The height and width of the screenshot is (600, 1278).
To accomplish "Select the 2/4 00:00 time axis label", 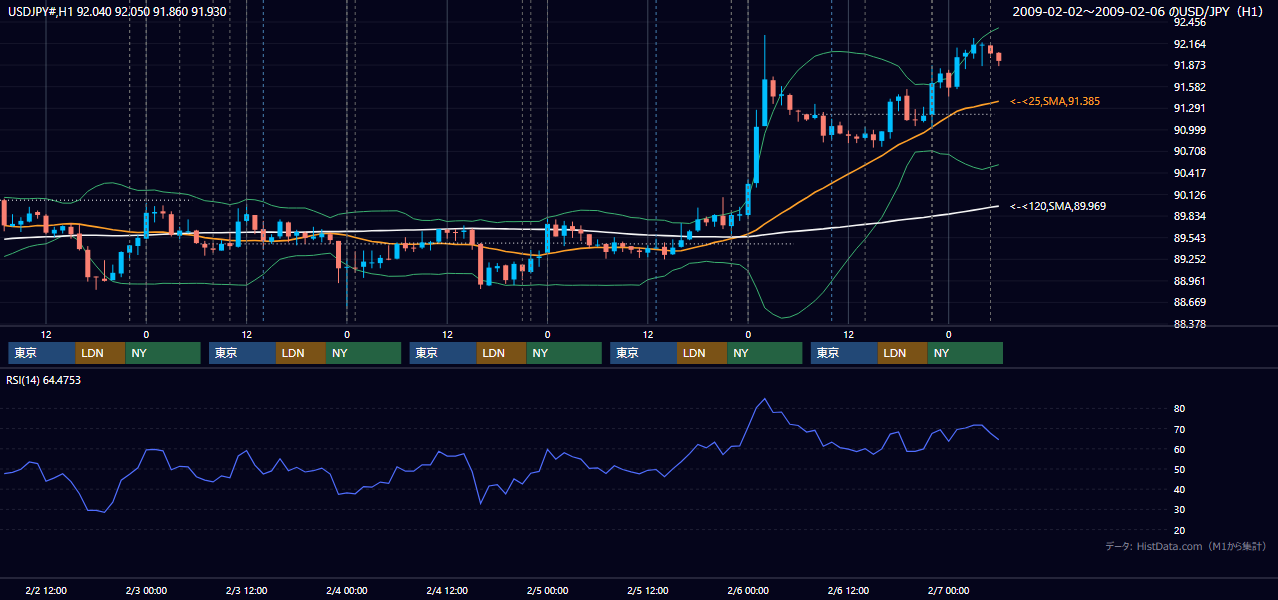I will pyautogui.click(x=347, y=591).
